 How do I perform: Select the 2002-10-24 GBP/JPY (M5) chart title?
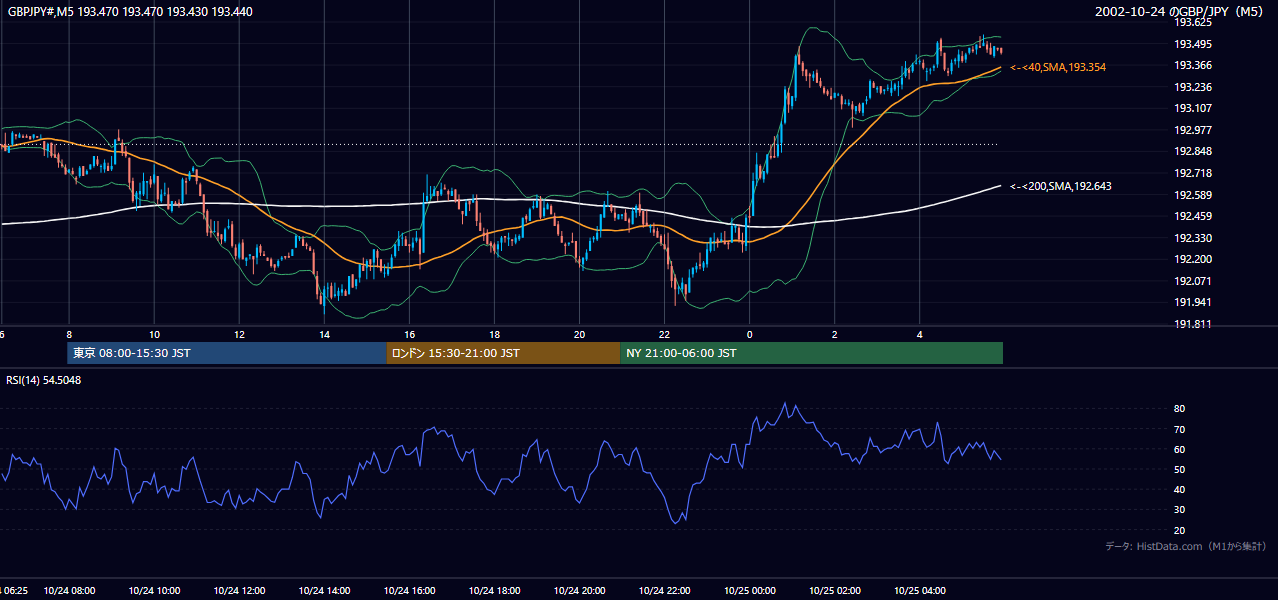pos(1181,11)
